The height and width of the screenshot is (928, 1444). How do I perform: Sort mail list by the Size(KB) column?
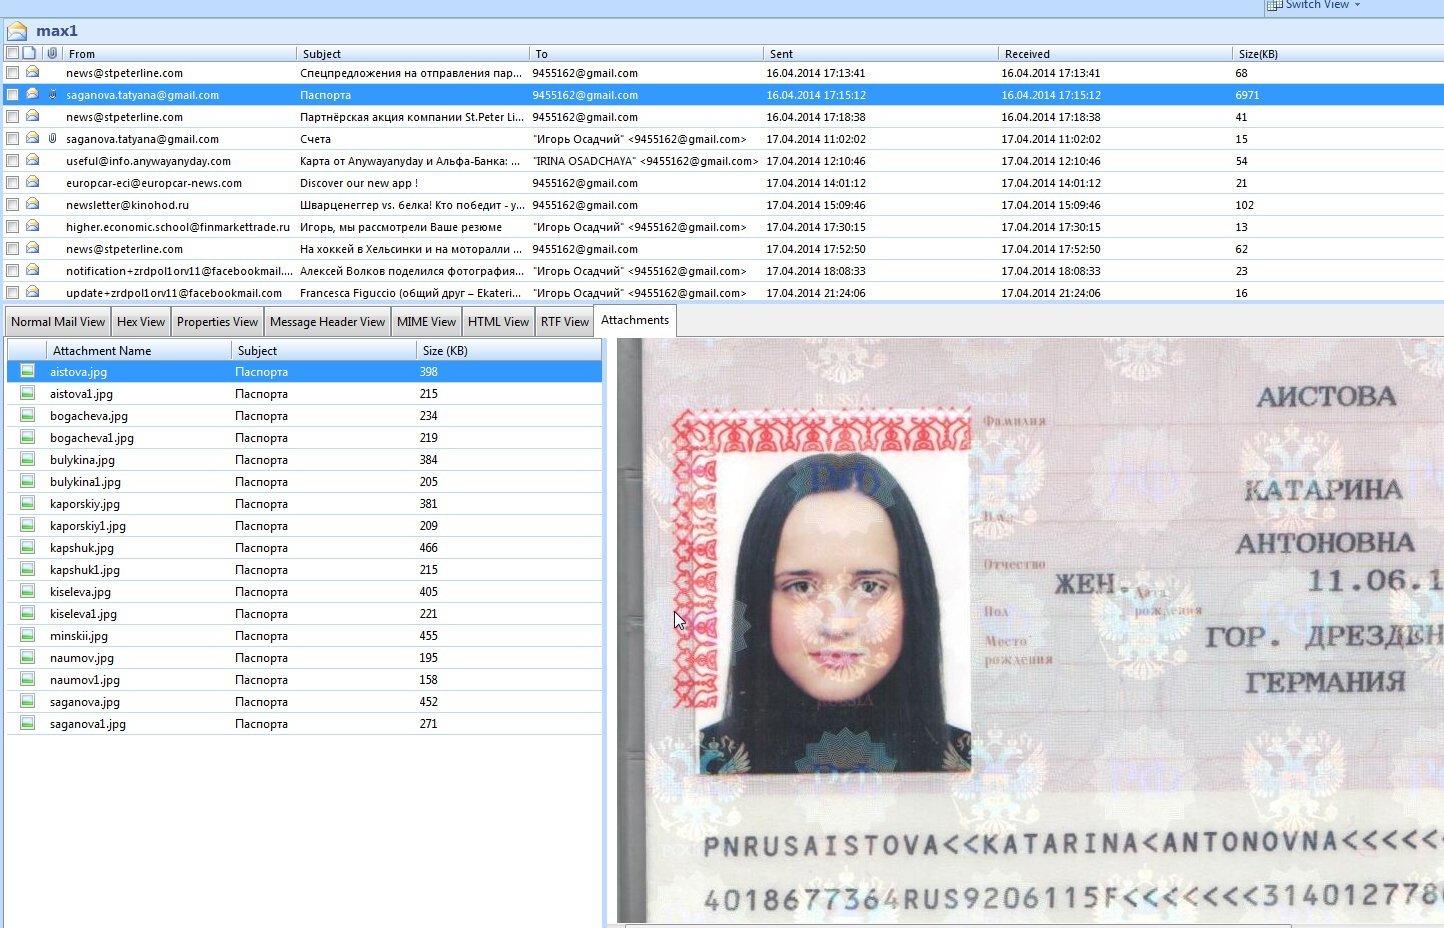1338,53
